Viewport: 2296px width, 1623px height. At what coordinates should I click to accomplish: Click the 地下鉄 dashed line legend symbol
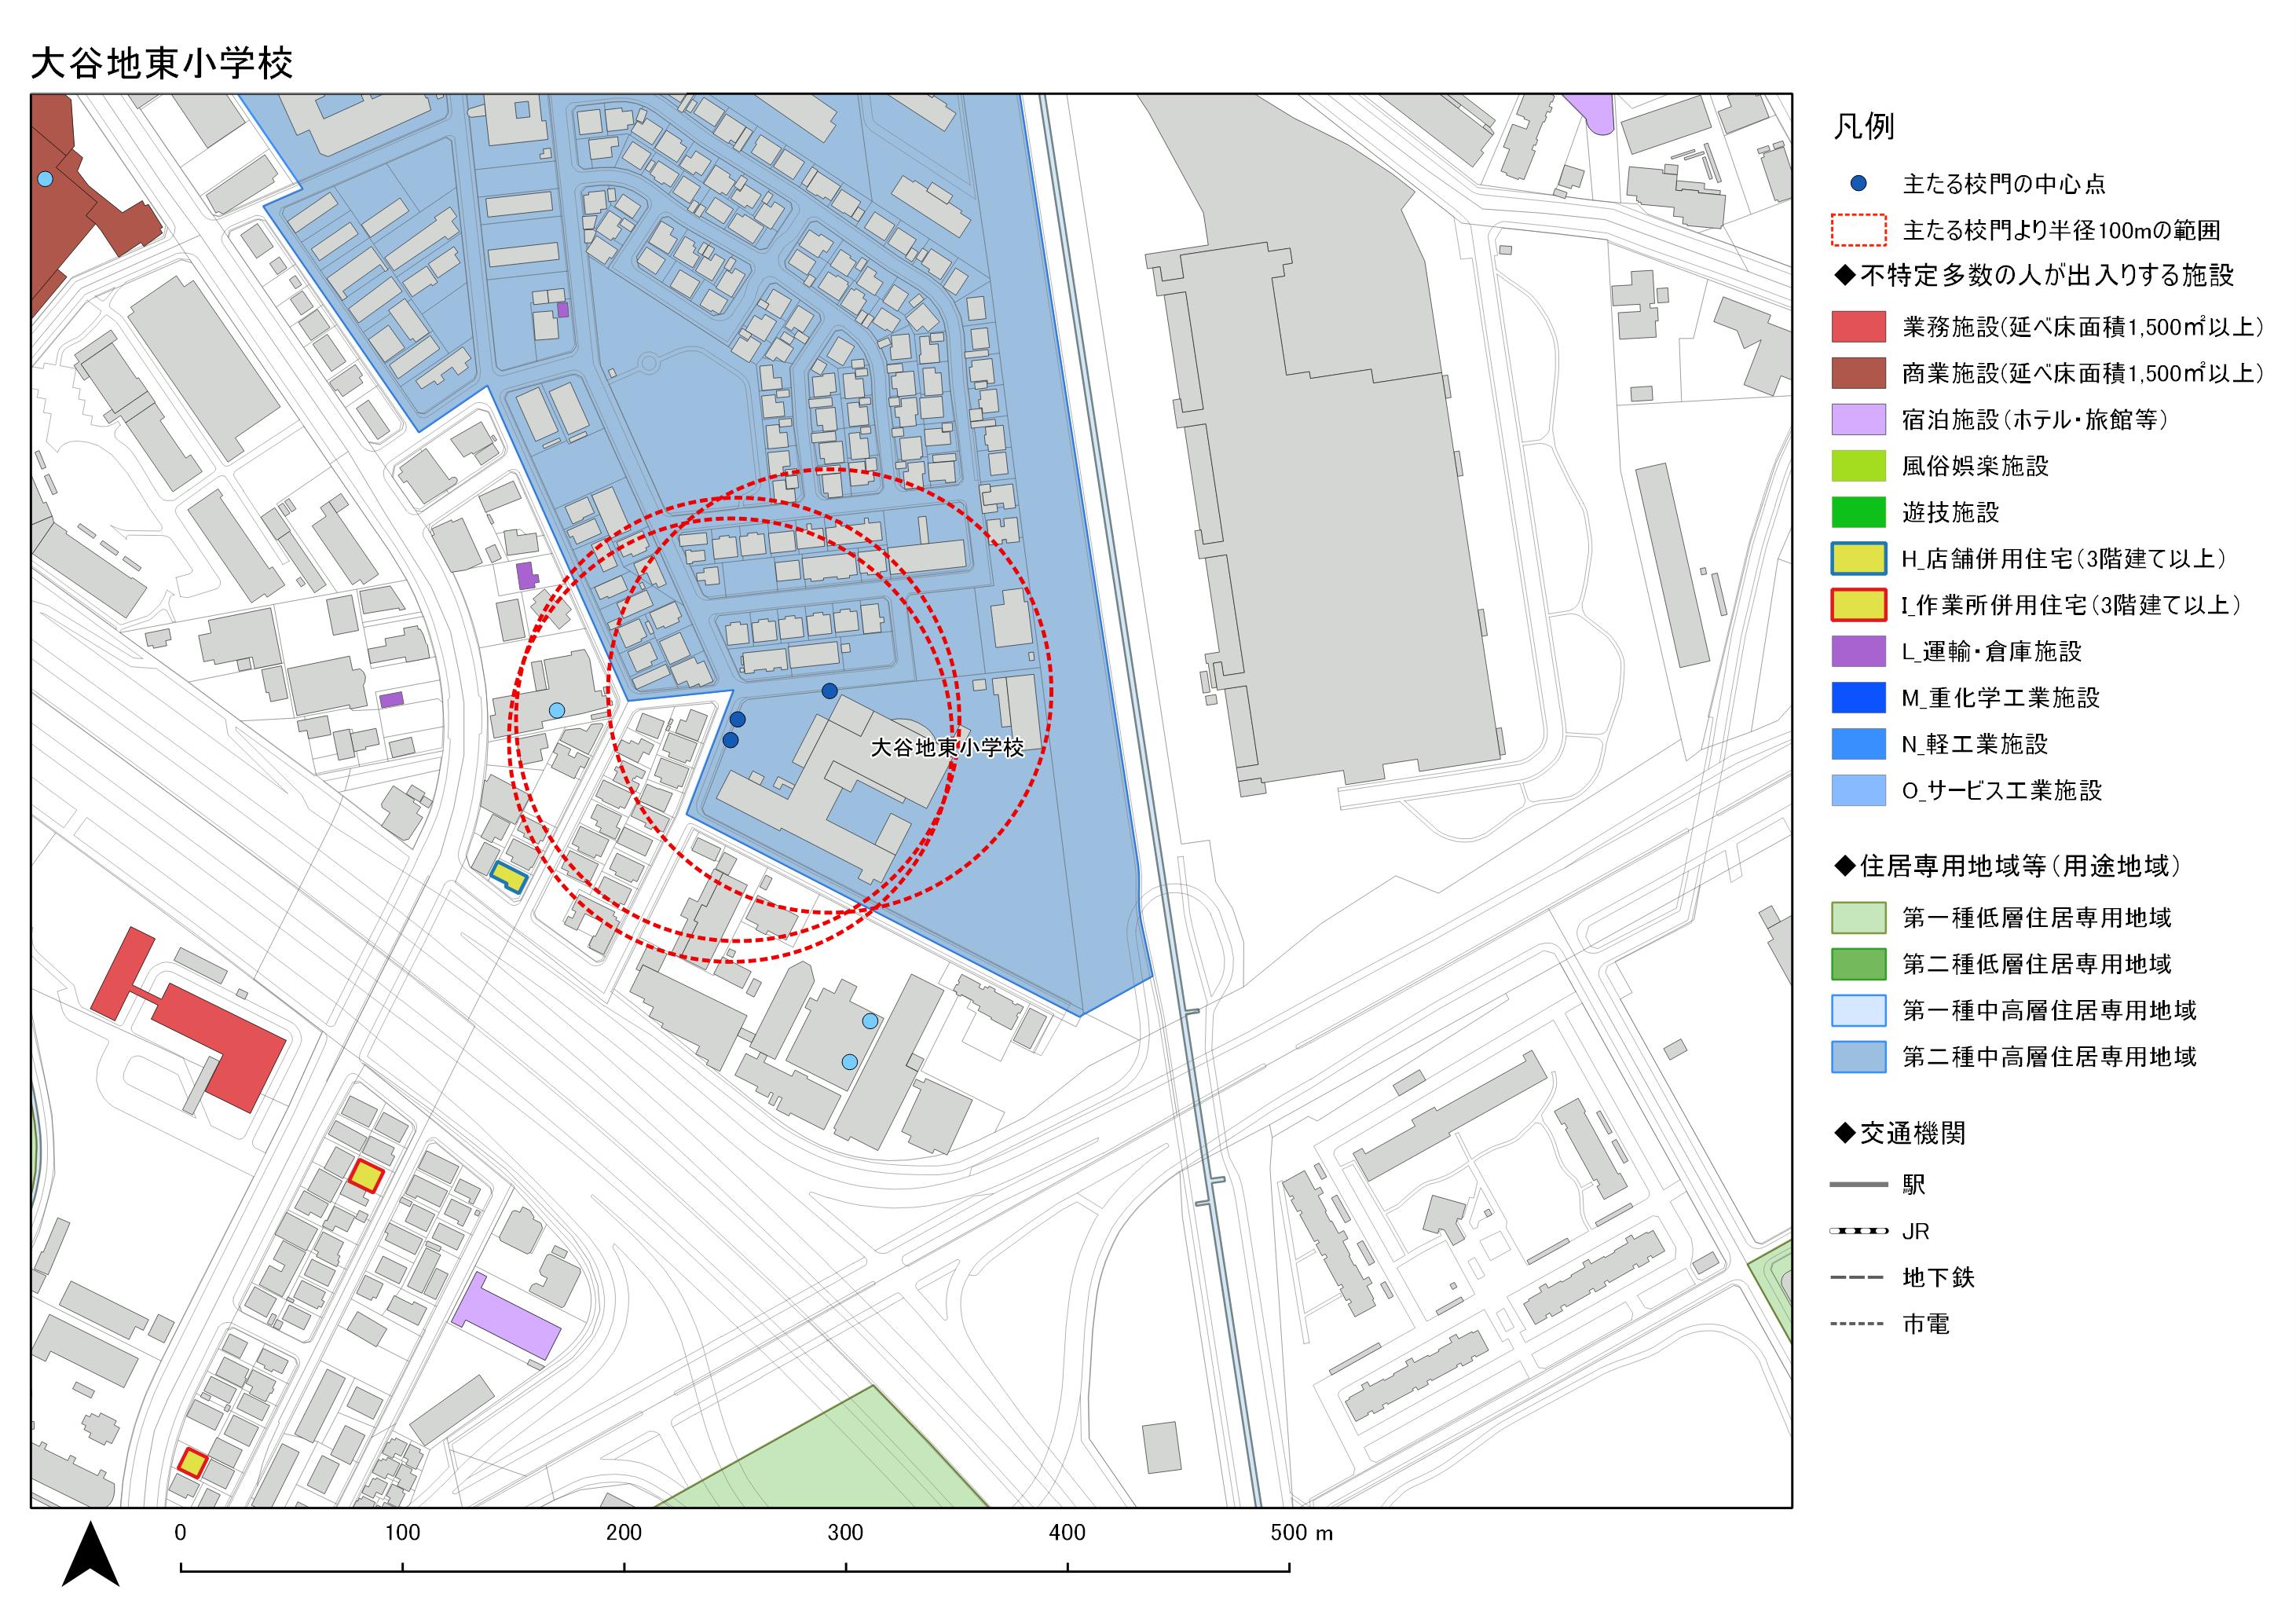click(1858, 1277)
